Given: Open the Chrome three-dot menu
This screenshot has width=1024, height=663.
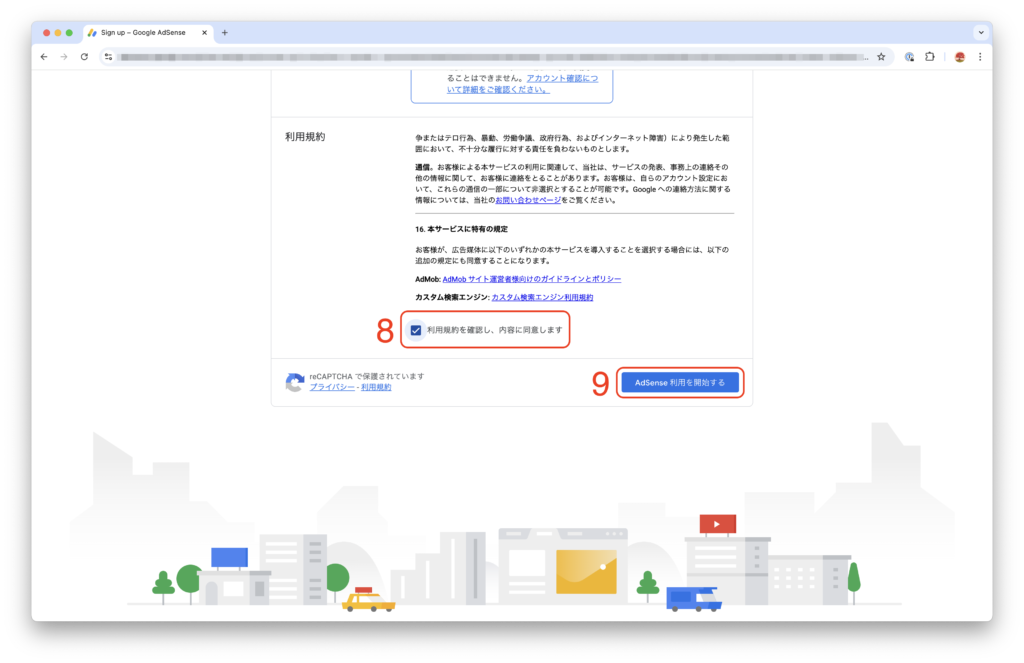Looking at the screenshot, I should point(980,57).
